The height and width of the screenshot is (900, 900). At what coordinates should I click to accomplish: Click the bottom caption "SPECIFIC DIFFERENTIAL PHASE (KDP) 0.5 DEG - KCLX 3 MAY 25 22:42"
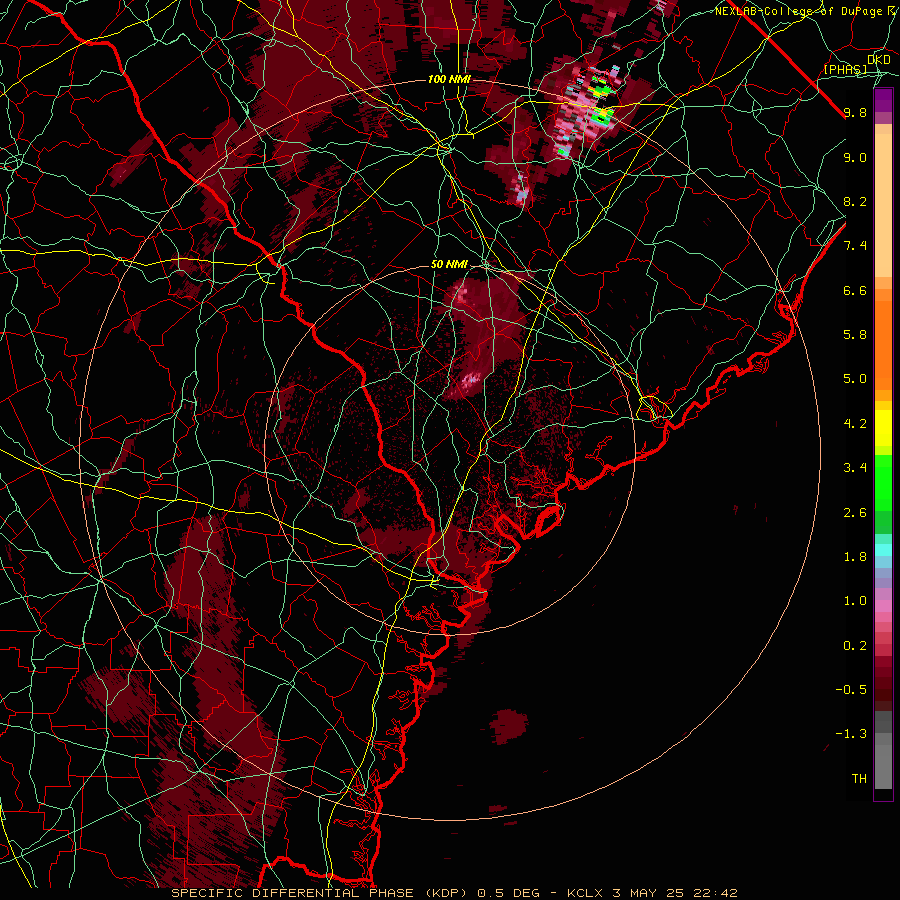pyautogui.click(x=454, y=893)
